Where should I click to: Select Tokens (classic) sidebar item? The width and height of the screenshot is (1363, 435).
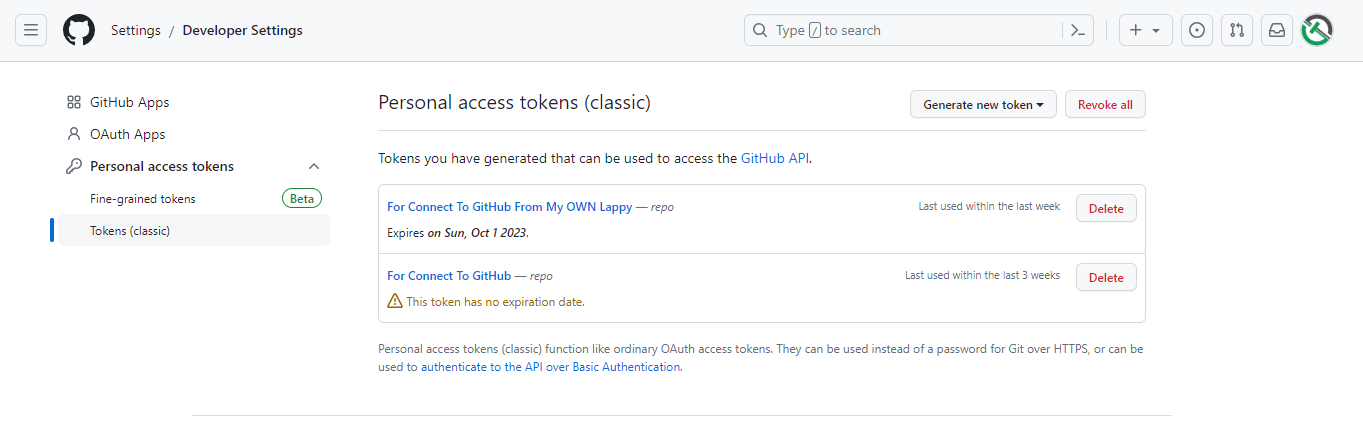click(x=194, y=230)
